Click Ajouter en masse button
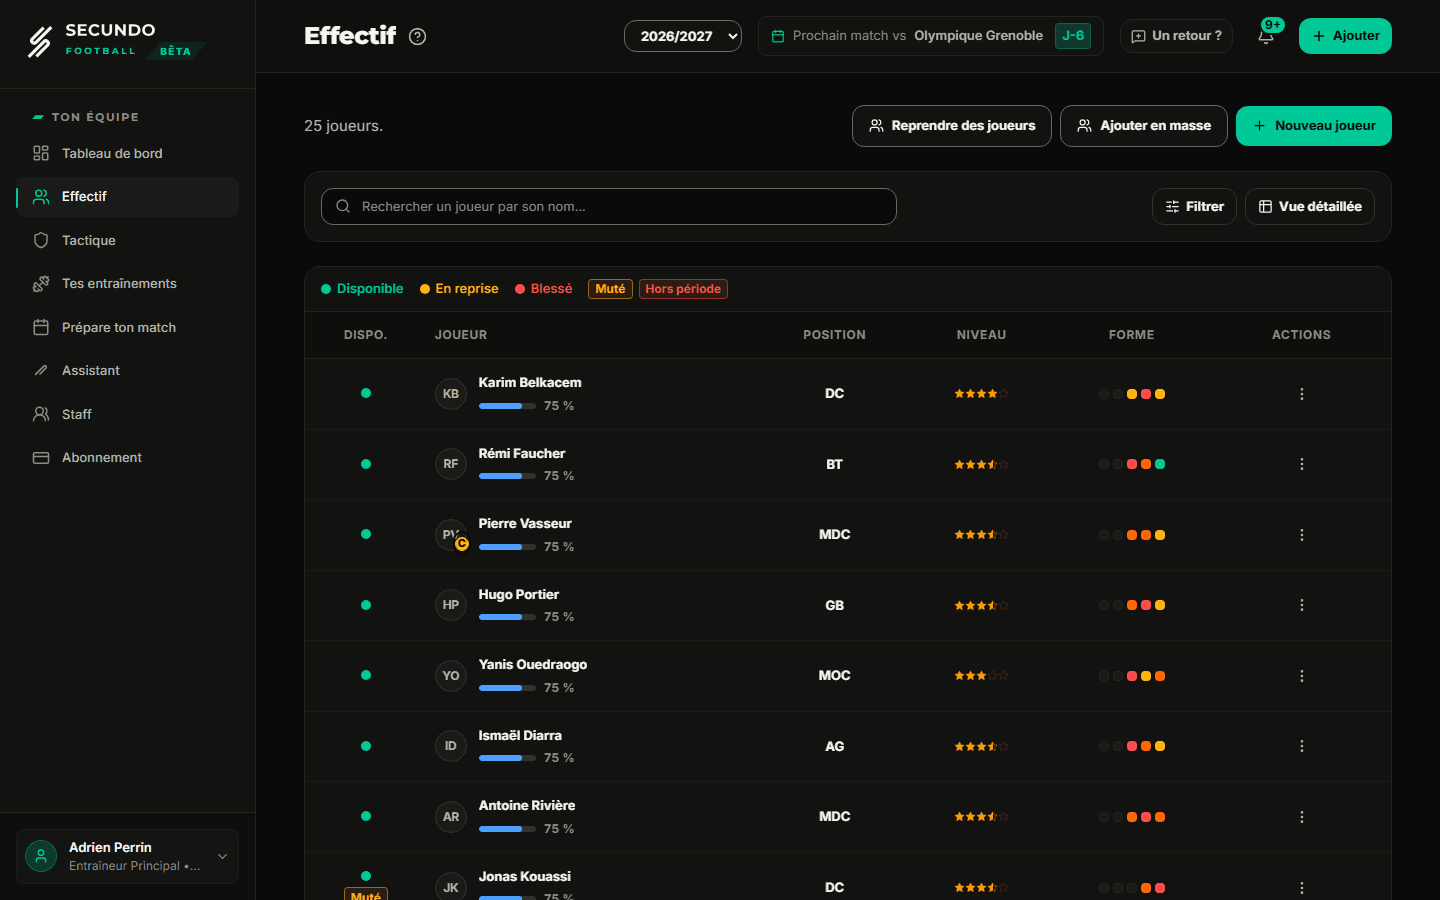Viewport: 1440px width, 900px height. click(1144, 126)
